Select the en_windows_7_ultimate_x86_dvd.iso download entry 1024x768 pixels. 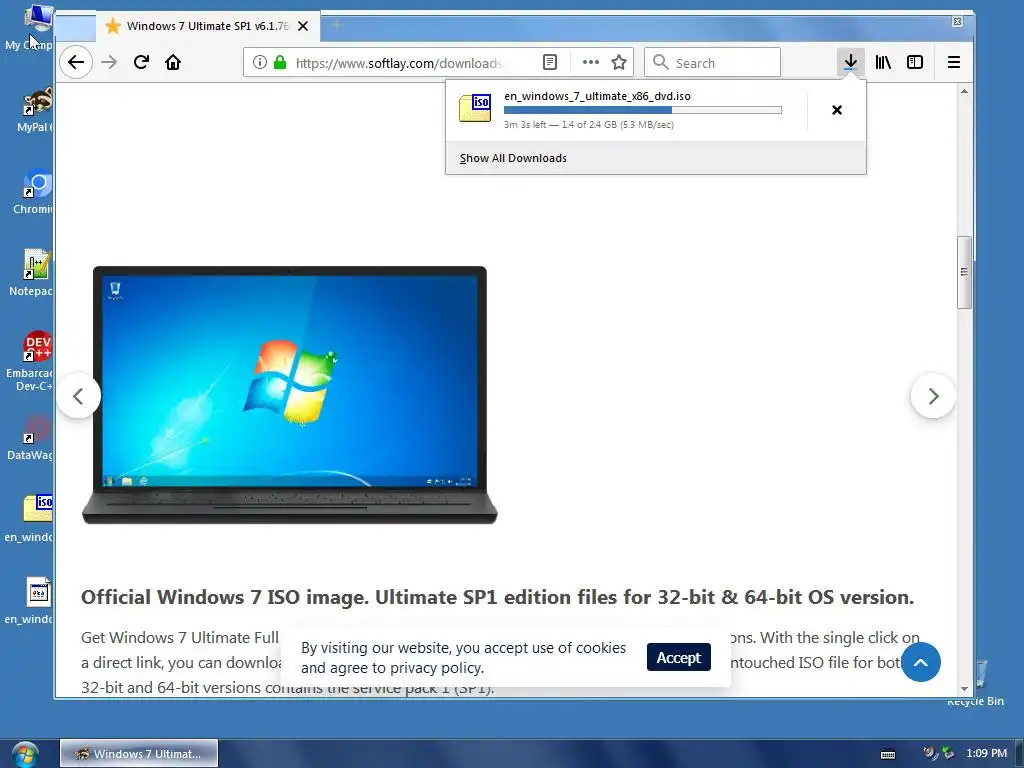coord(626,110)
